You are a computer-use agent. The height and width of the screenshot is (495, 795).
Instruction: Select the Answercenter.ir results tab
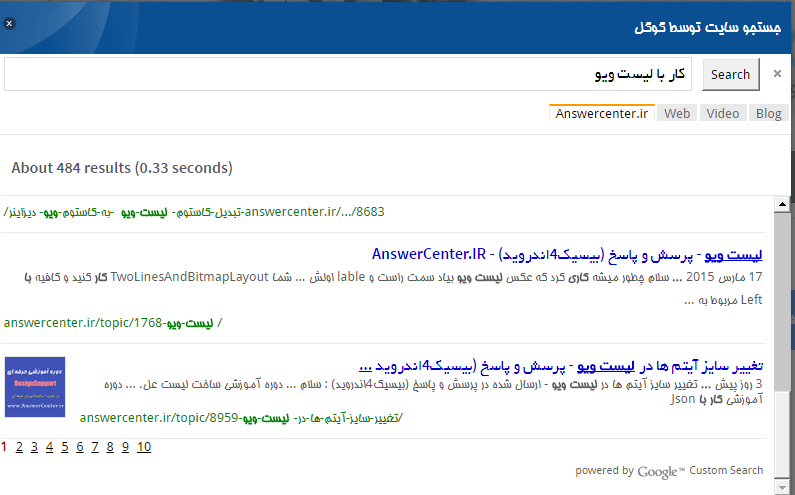602,113
